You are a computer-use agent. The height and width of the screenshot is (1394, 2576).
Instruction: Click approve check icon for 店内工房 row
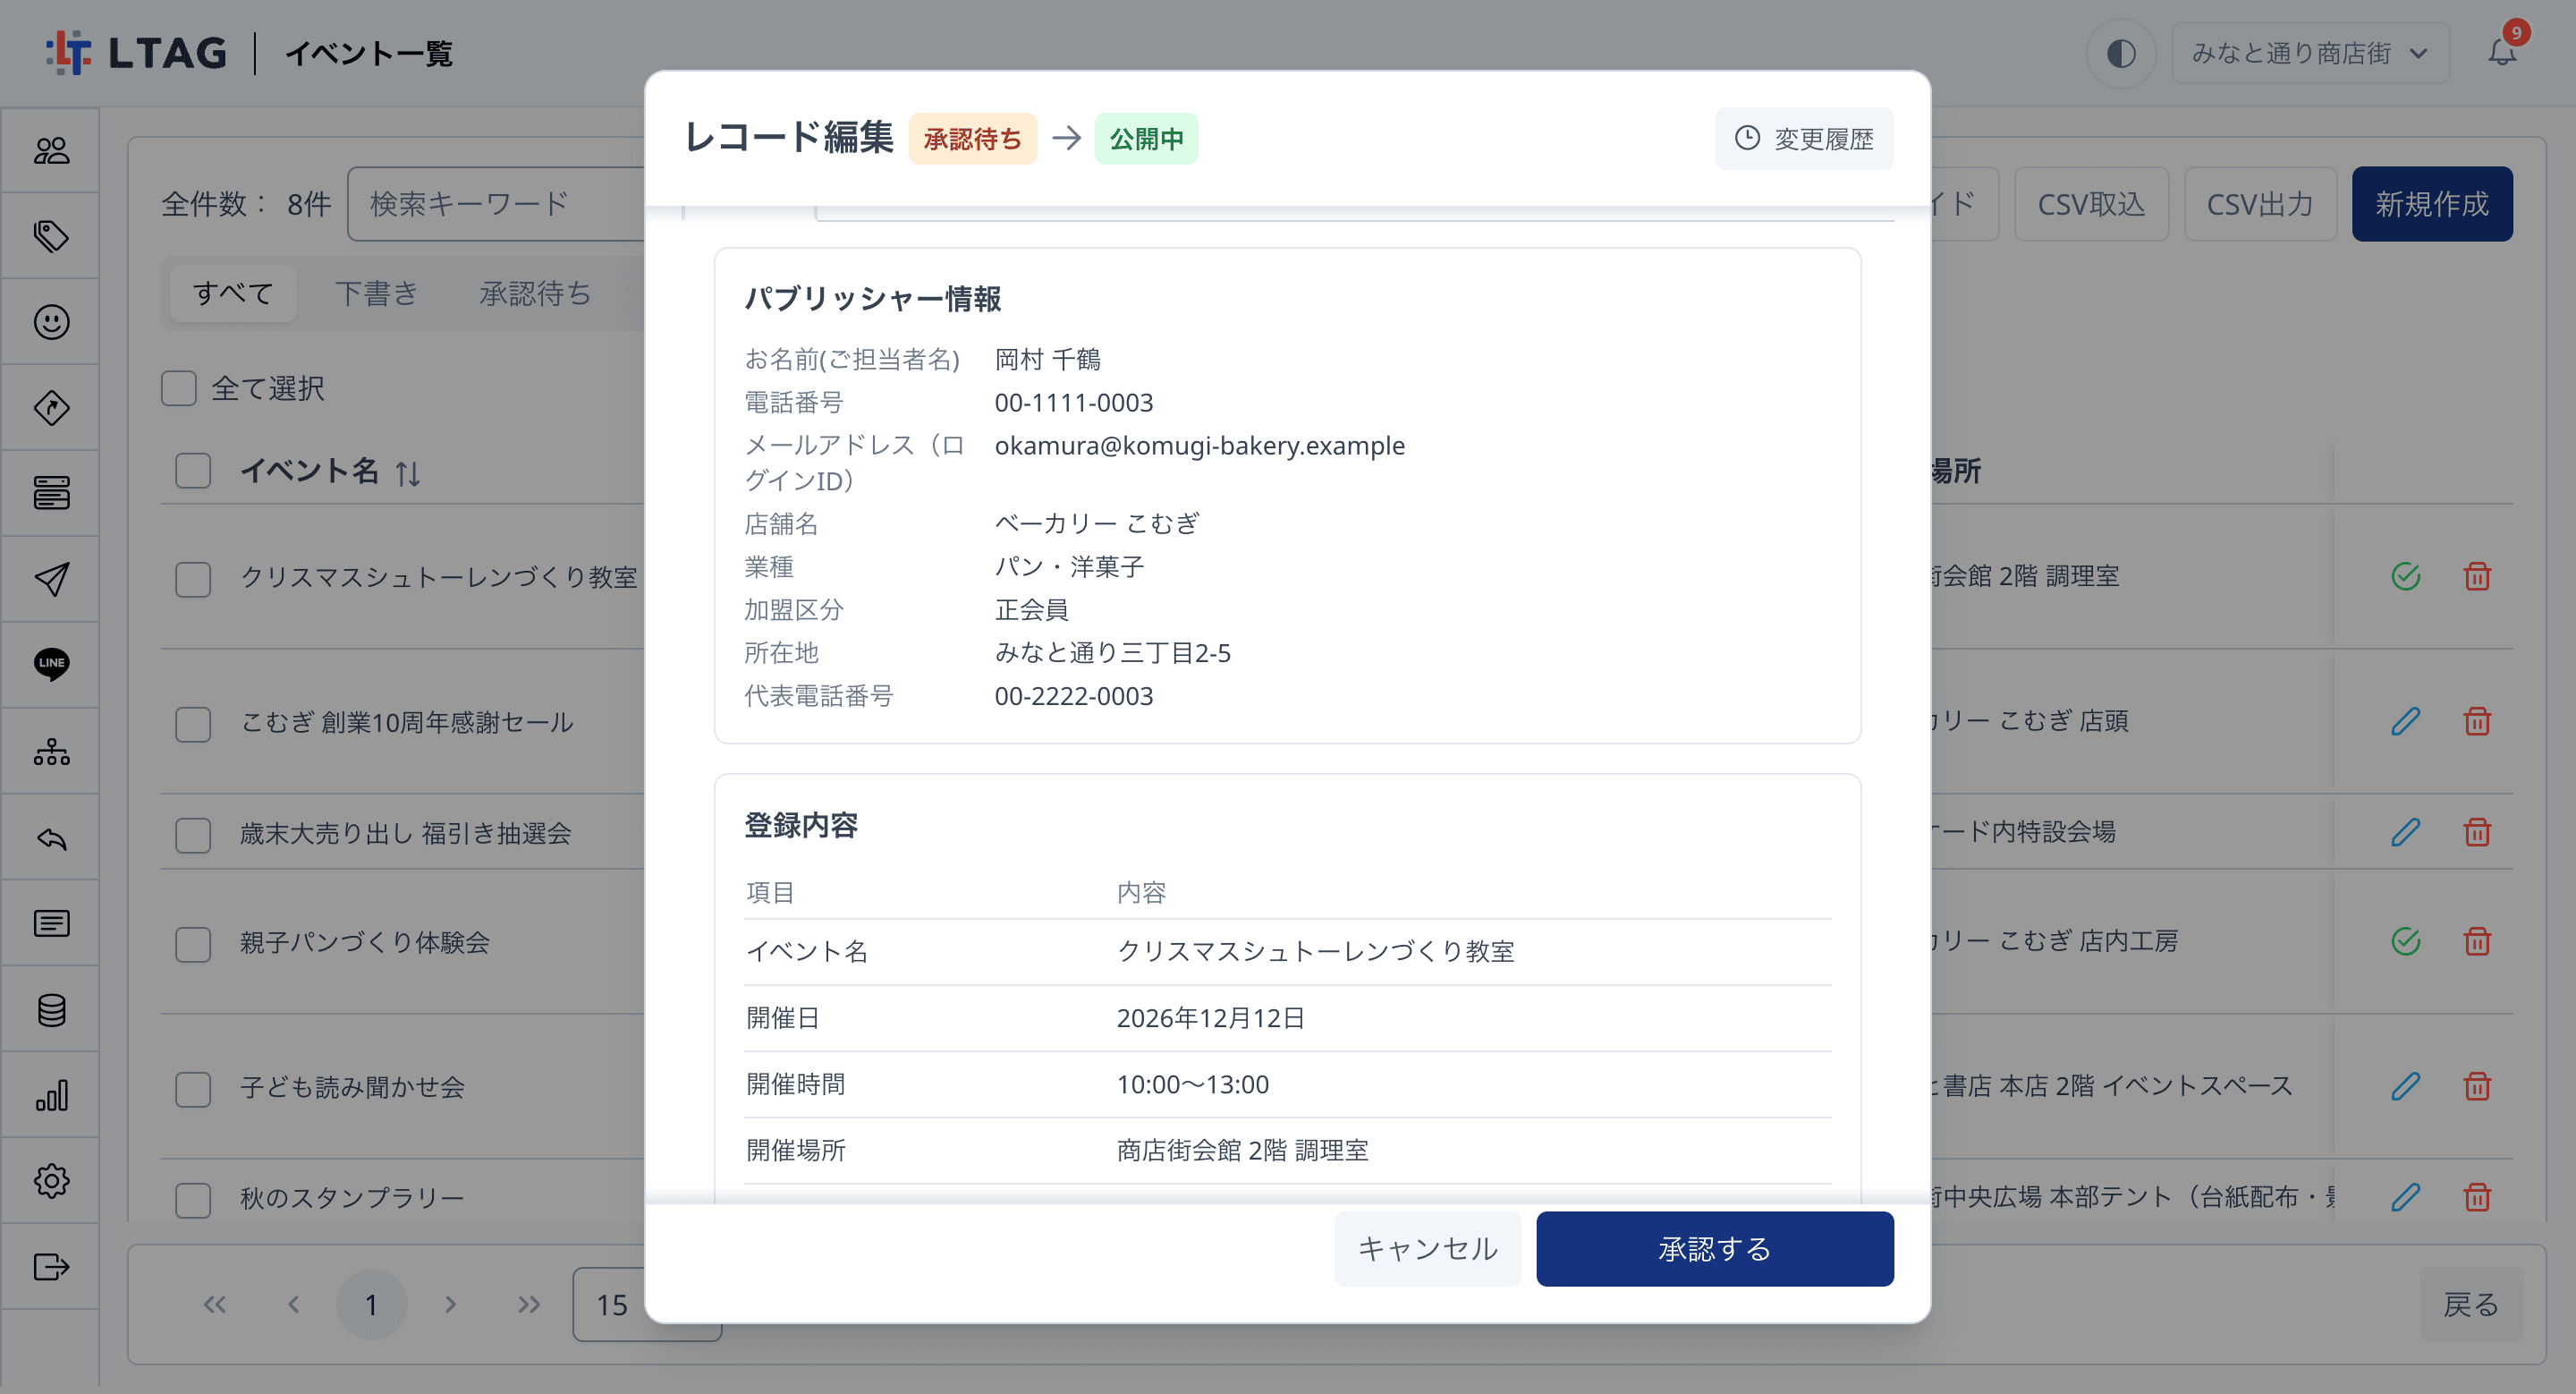tap(2405, 941)
